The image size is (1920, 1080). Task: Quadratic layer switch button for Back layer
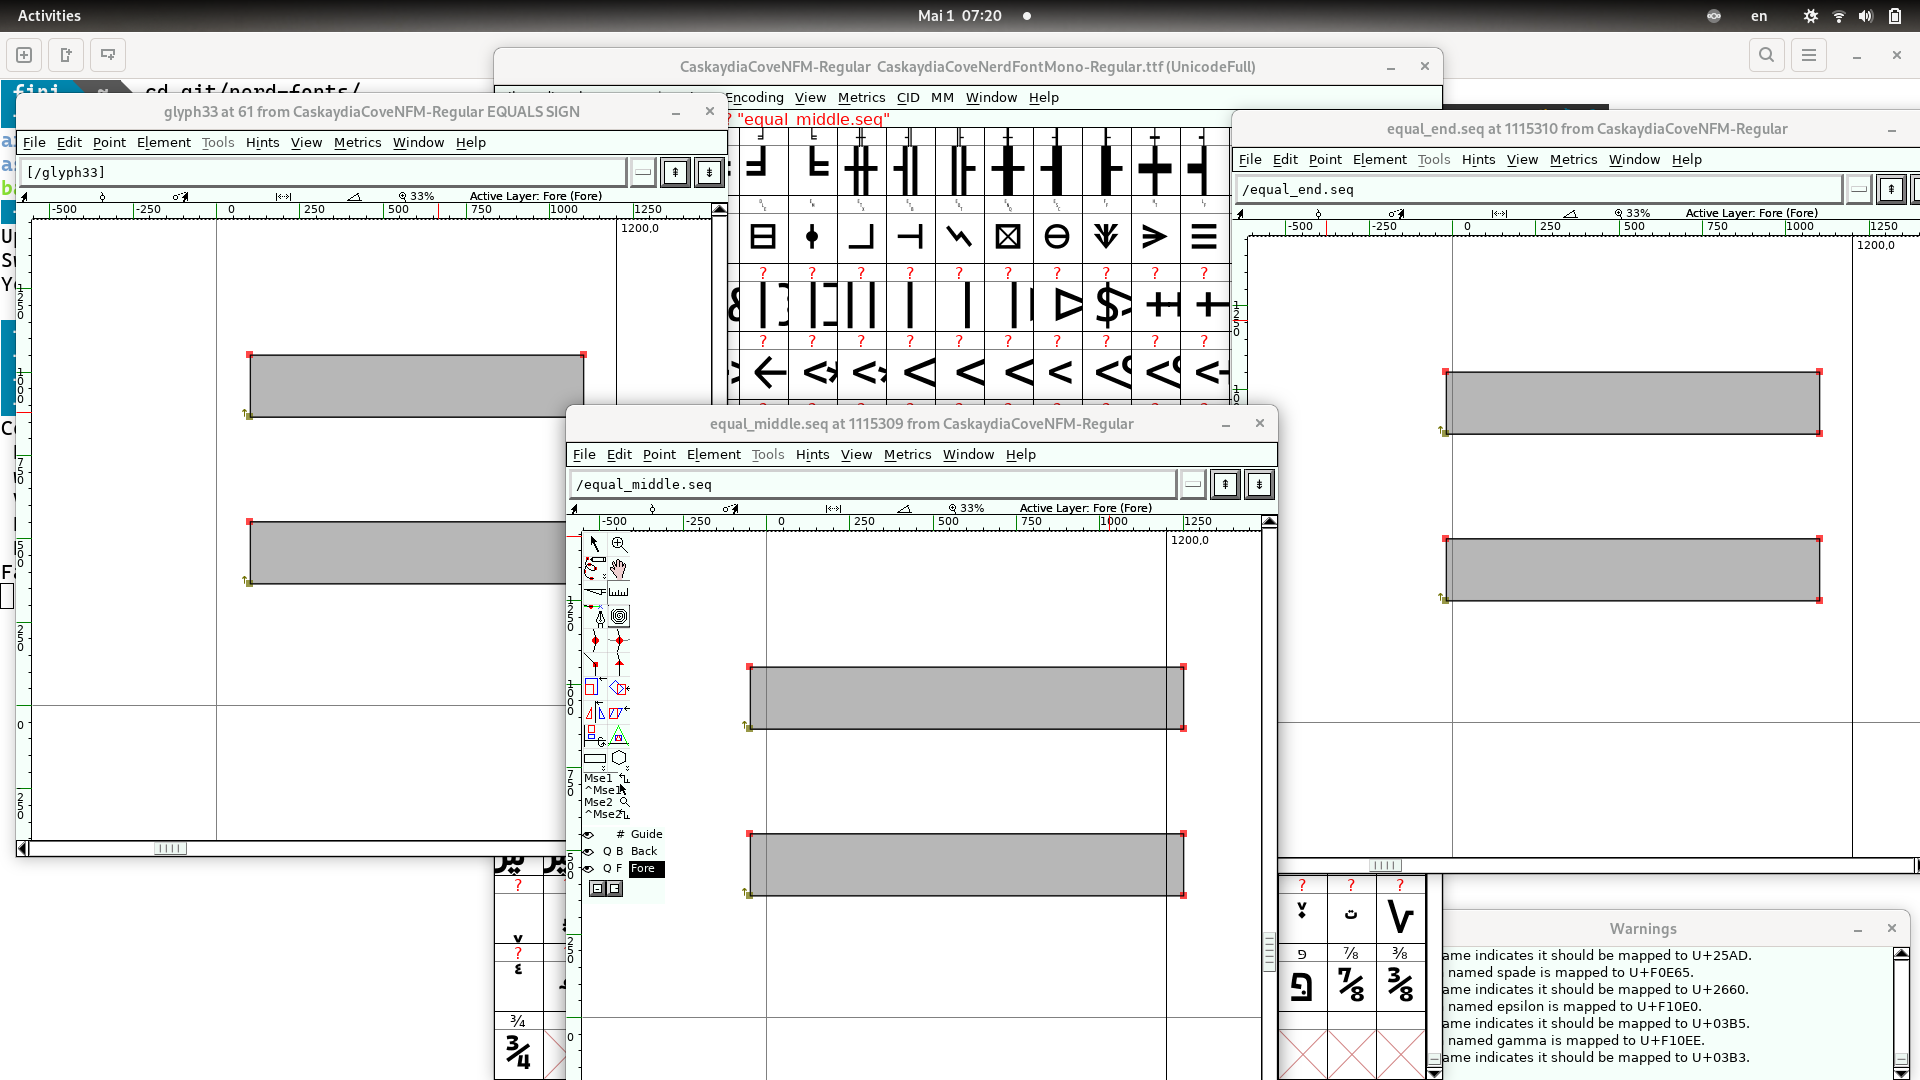[606, 851]
